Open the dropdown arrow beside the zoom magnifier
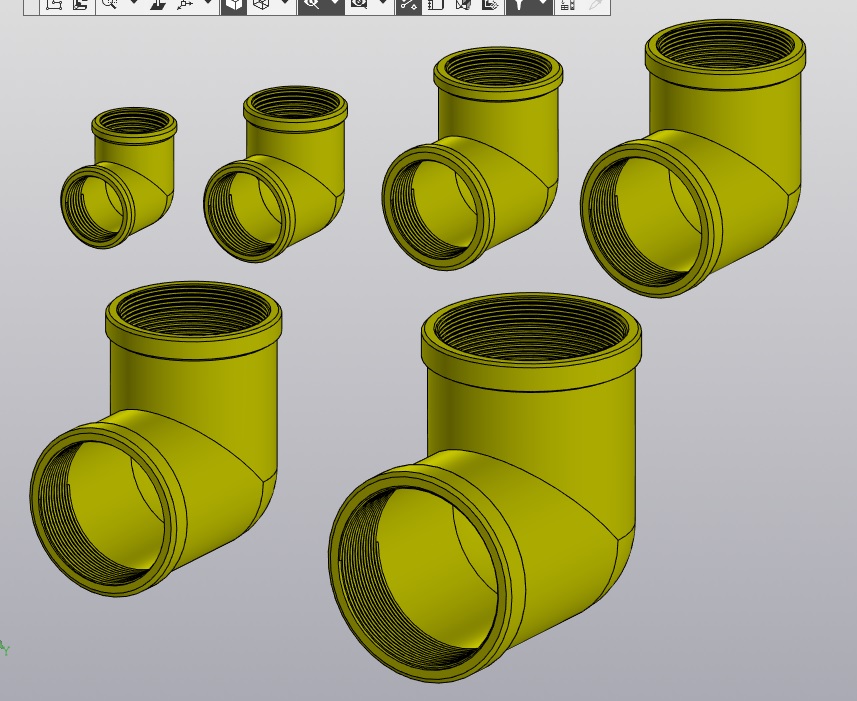The width and height of the screenshot is (857, 701). pos(134,3)
